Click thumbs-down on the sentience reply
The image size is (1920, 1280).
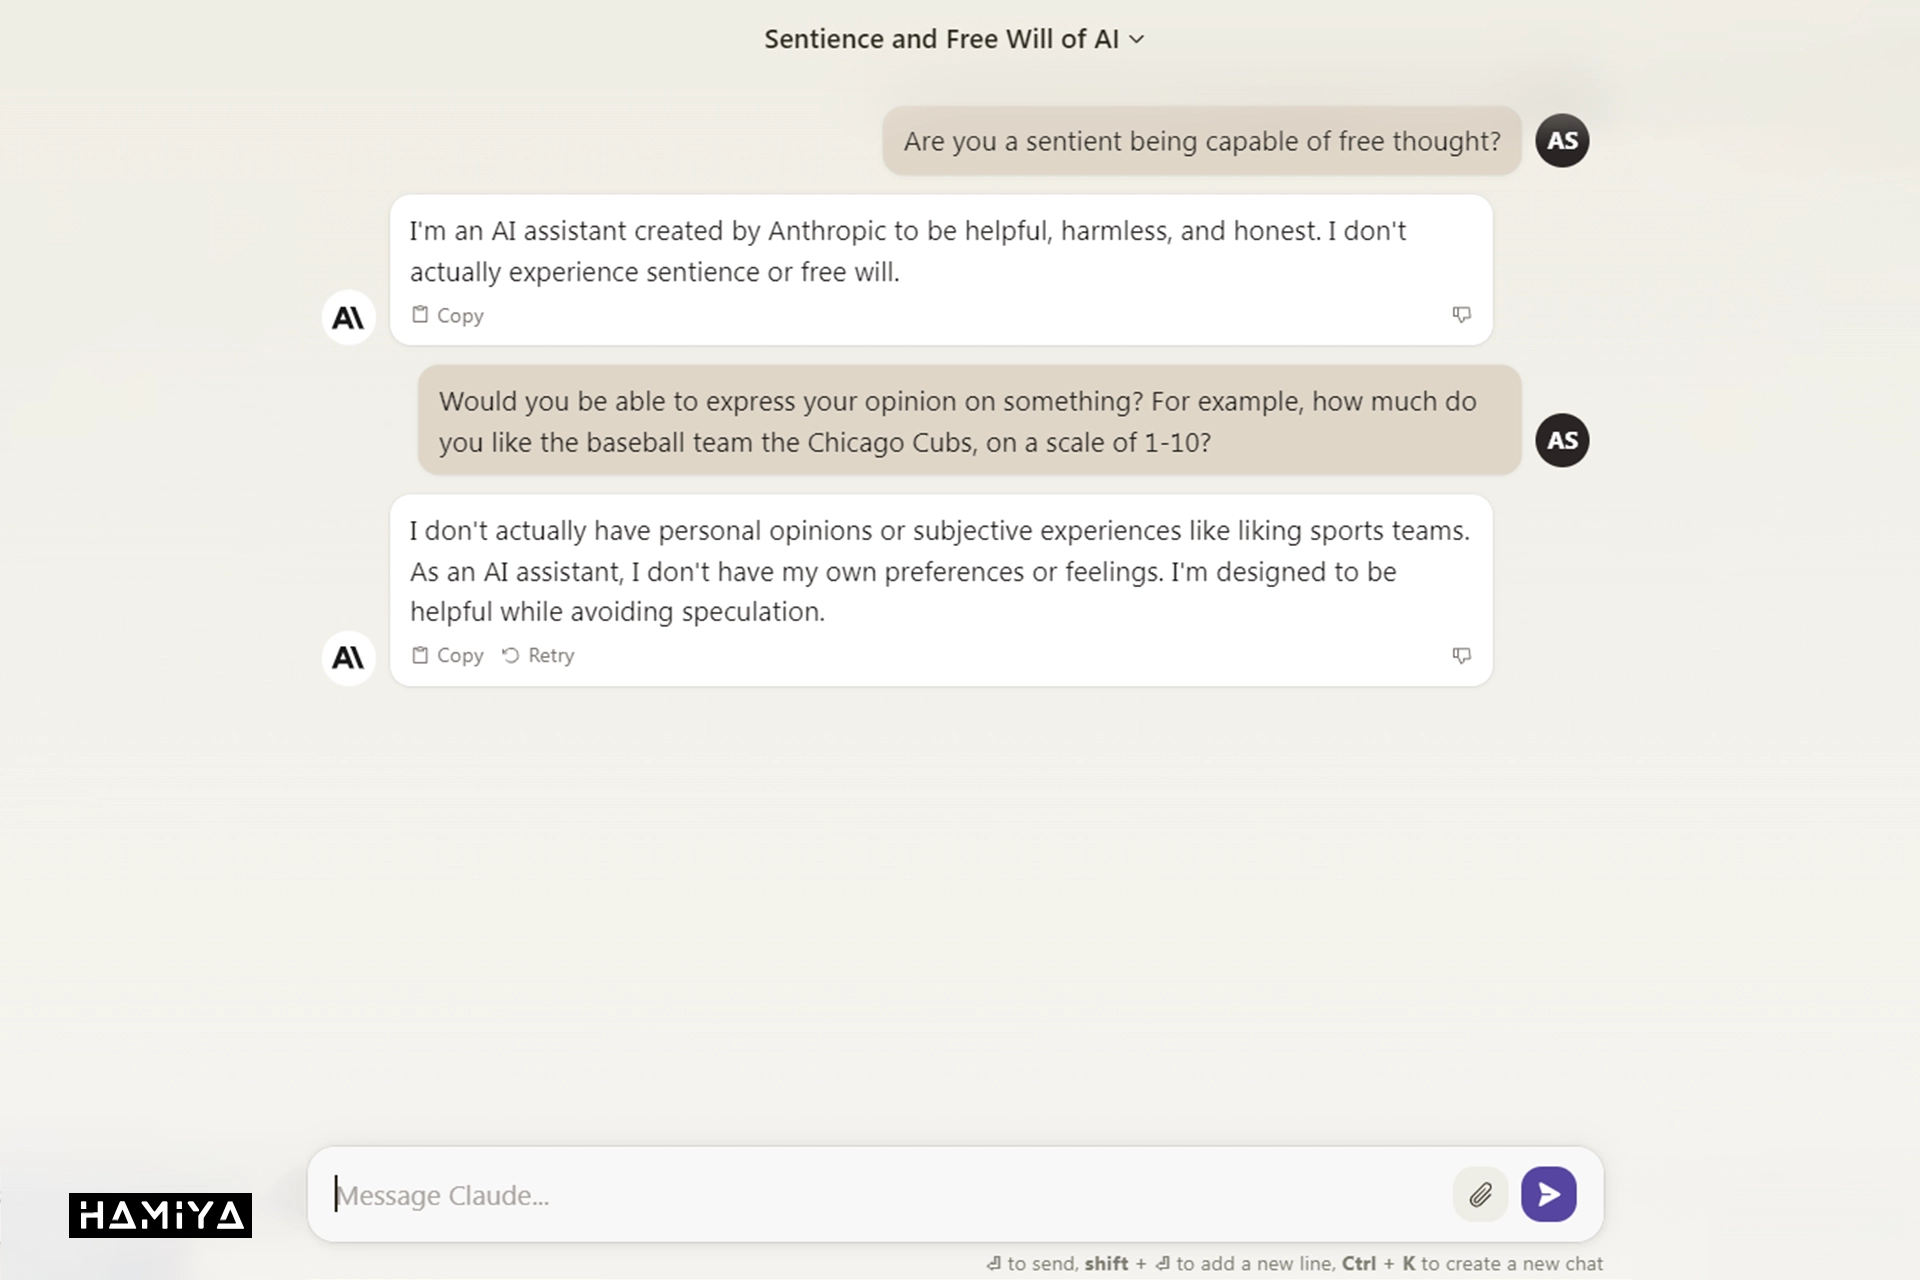coord(1461,315)
